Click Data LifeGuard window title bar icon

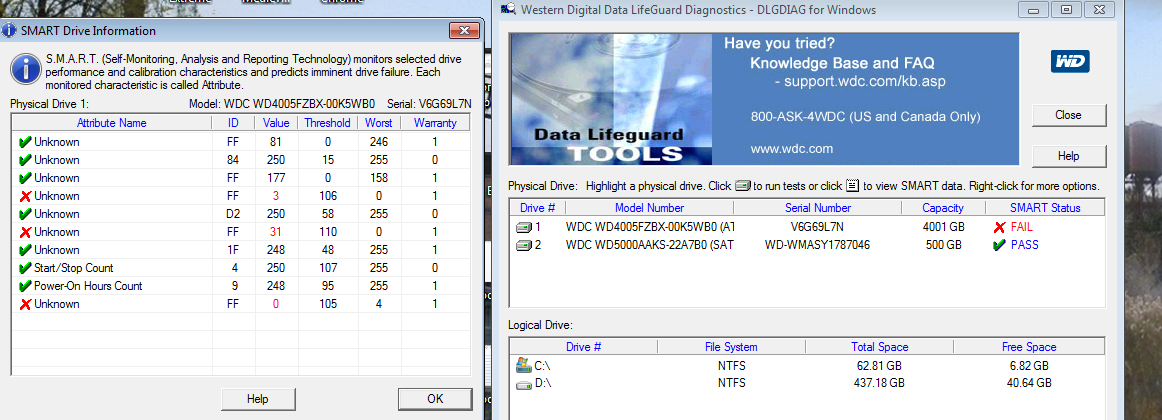(x=508, y=10)
